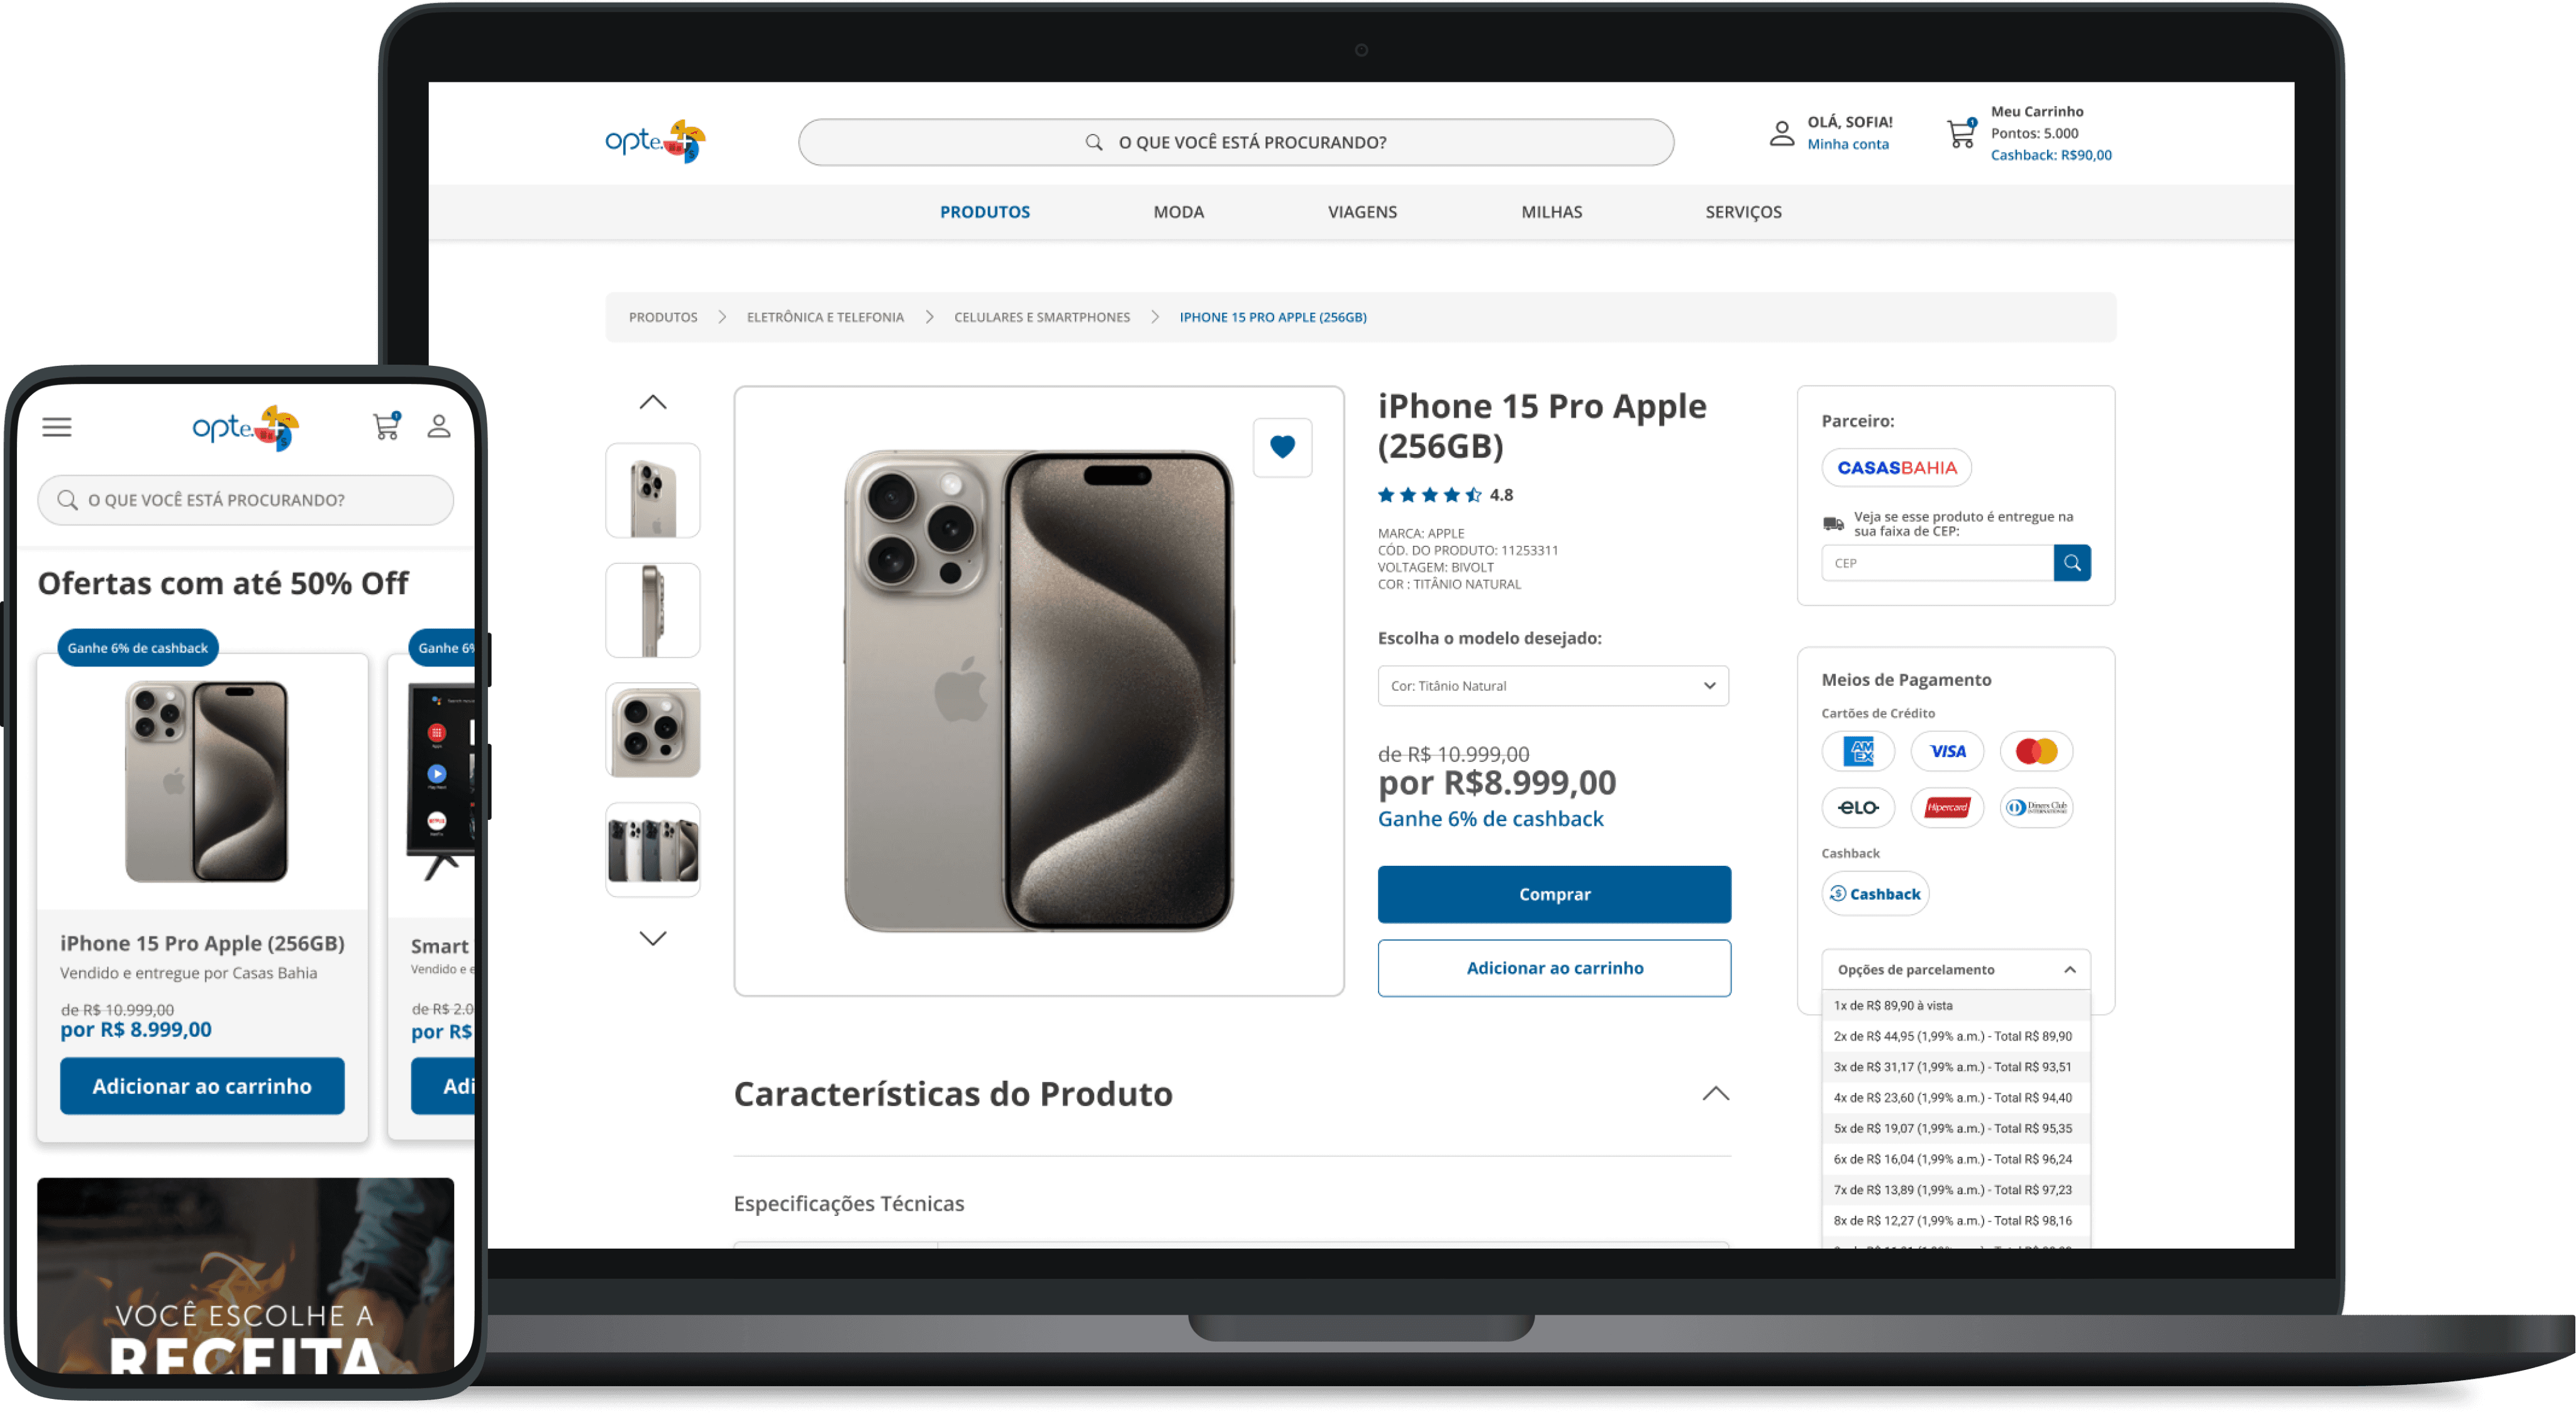Click the Opte logo on desktop header
Viewport: 2576px width, 1414px height.
[x=655, y=141]
